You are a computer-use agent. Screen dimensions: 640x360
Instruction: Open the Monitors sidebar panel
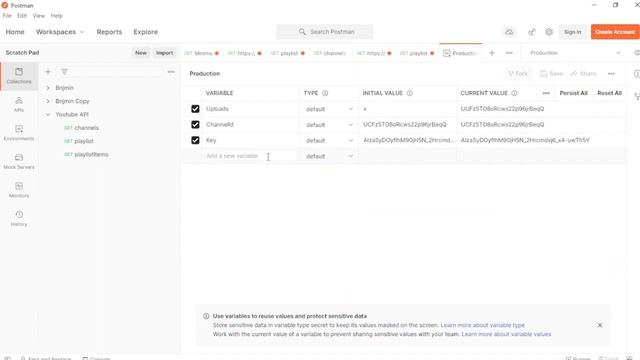(x=19, y=190)
